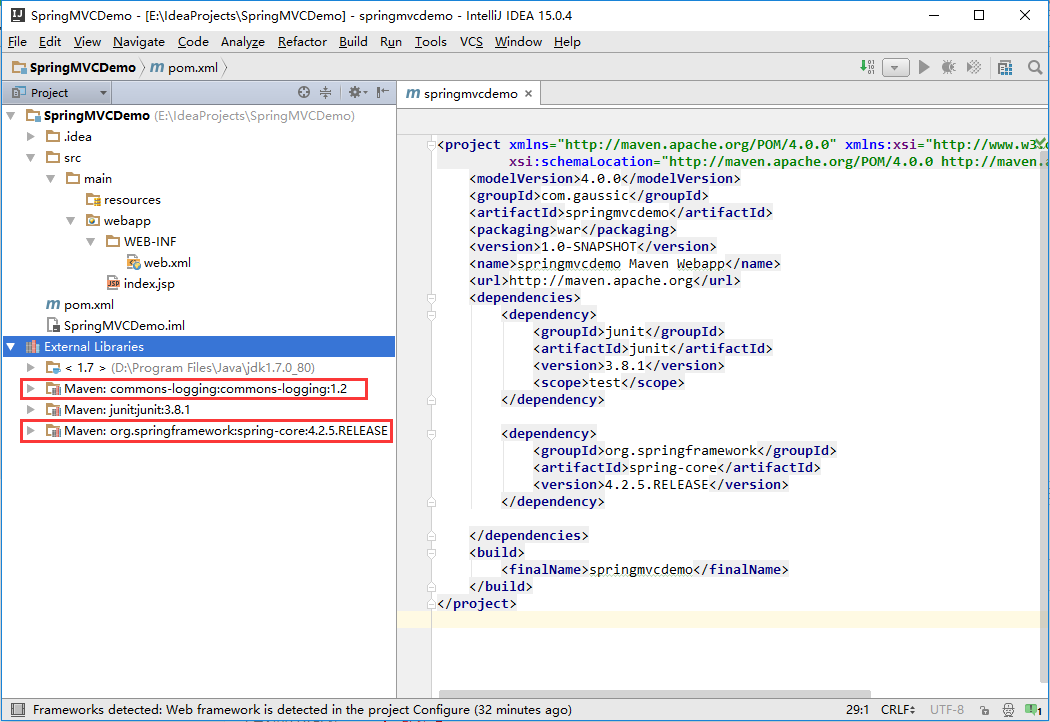This screenshot has height=722, width=1050.
Task: Expand the commons-logging library node
Action: (x=31, y=388)
